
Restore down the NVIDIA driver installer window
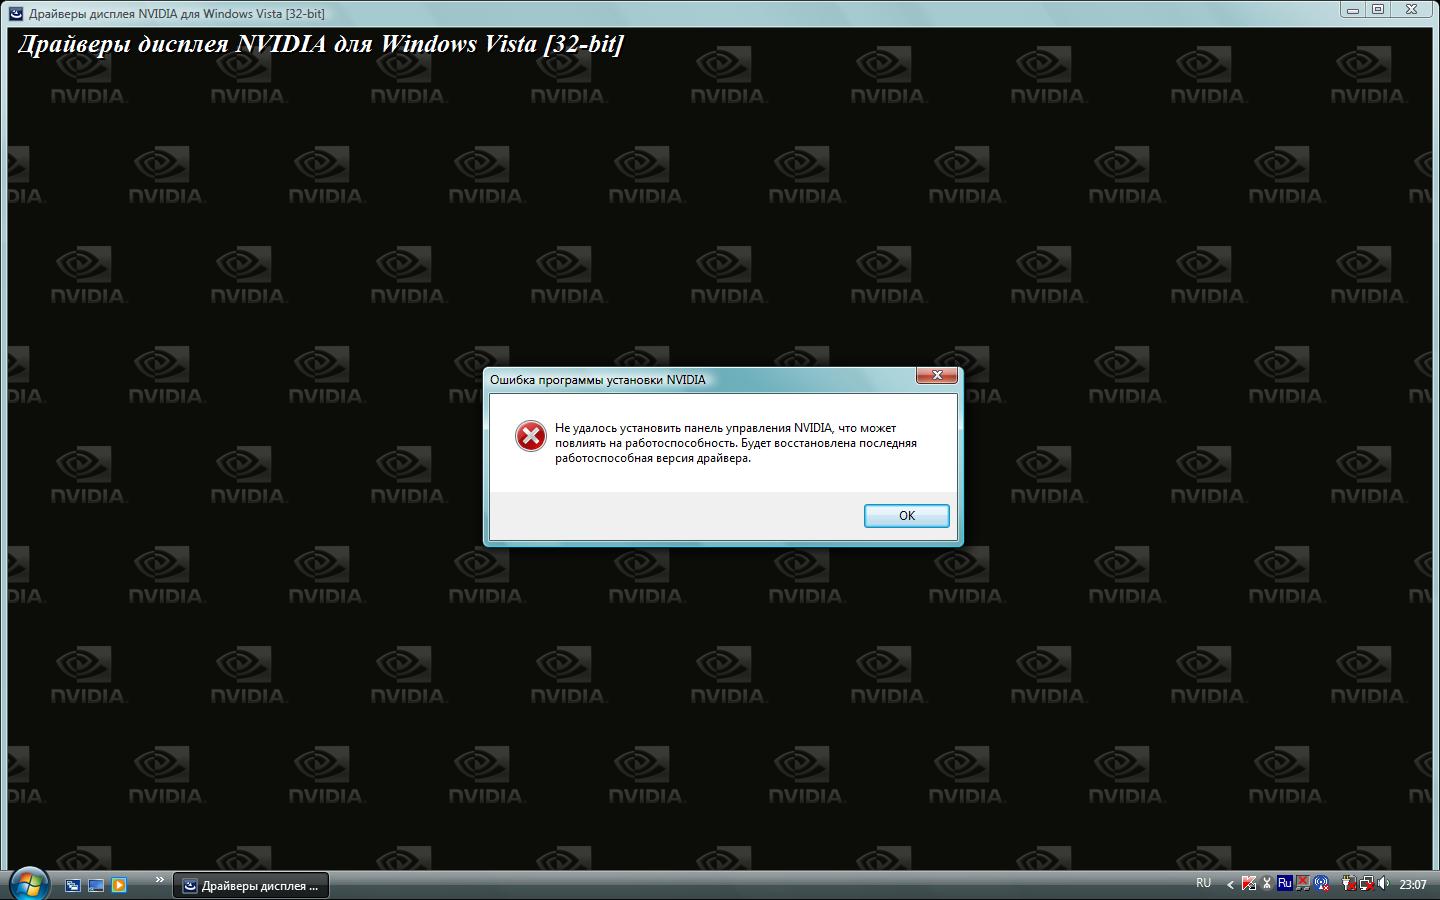[x=1378, y=9]
